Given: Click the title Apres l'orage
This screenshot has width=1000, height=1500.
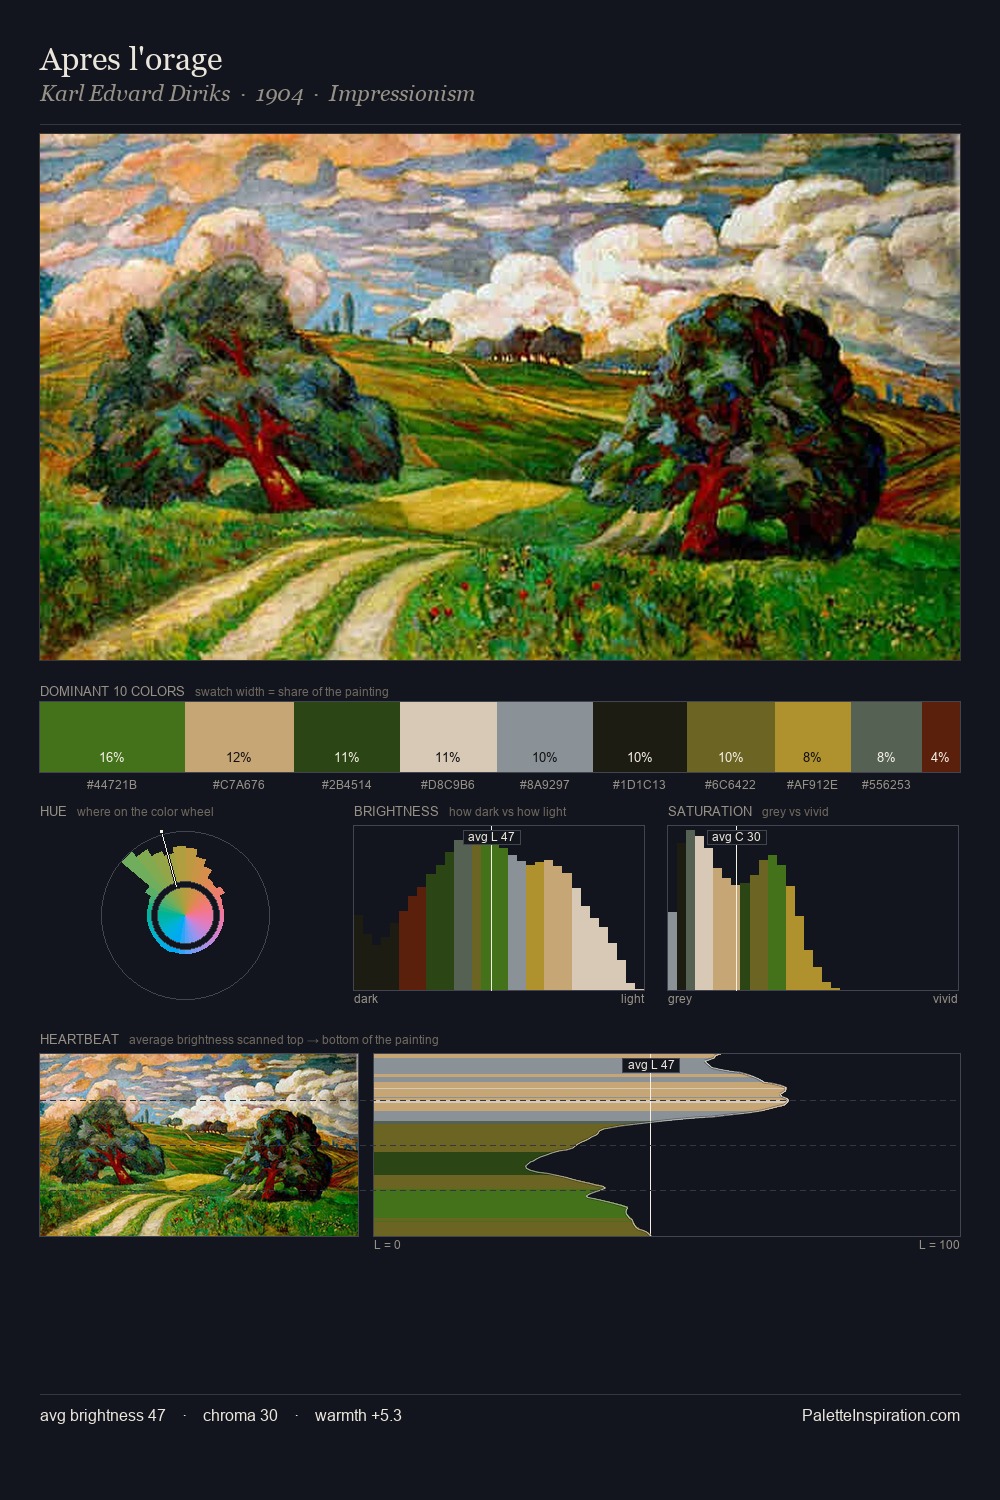Looking at the screenshot, I should pyautogui.click(x=131, y=60).
